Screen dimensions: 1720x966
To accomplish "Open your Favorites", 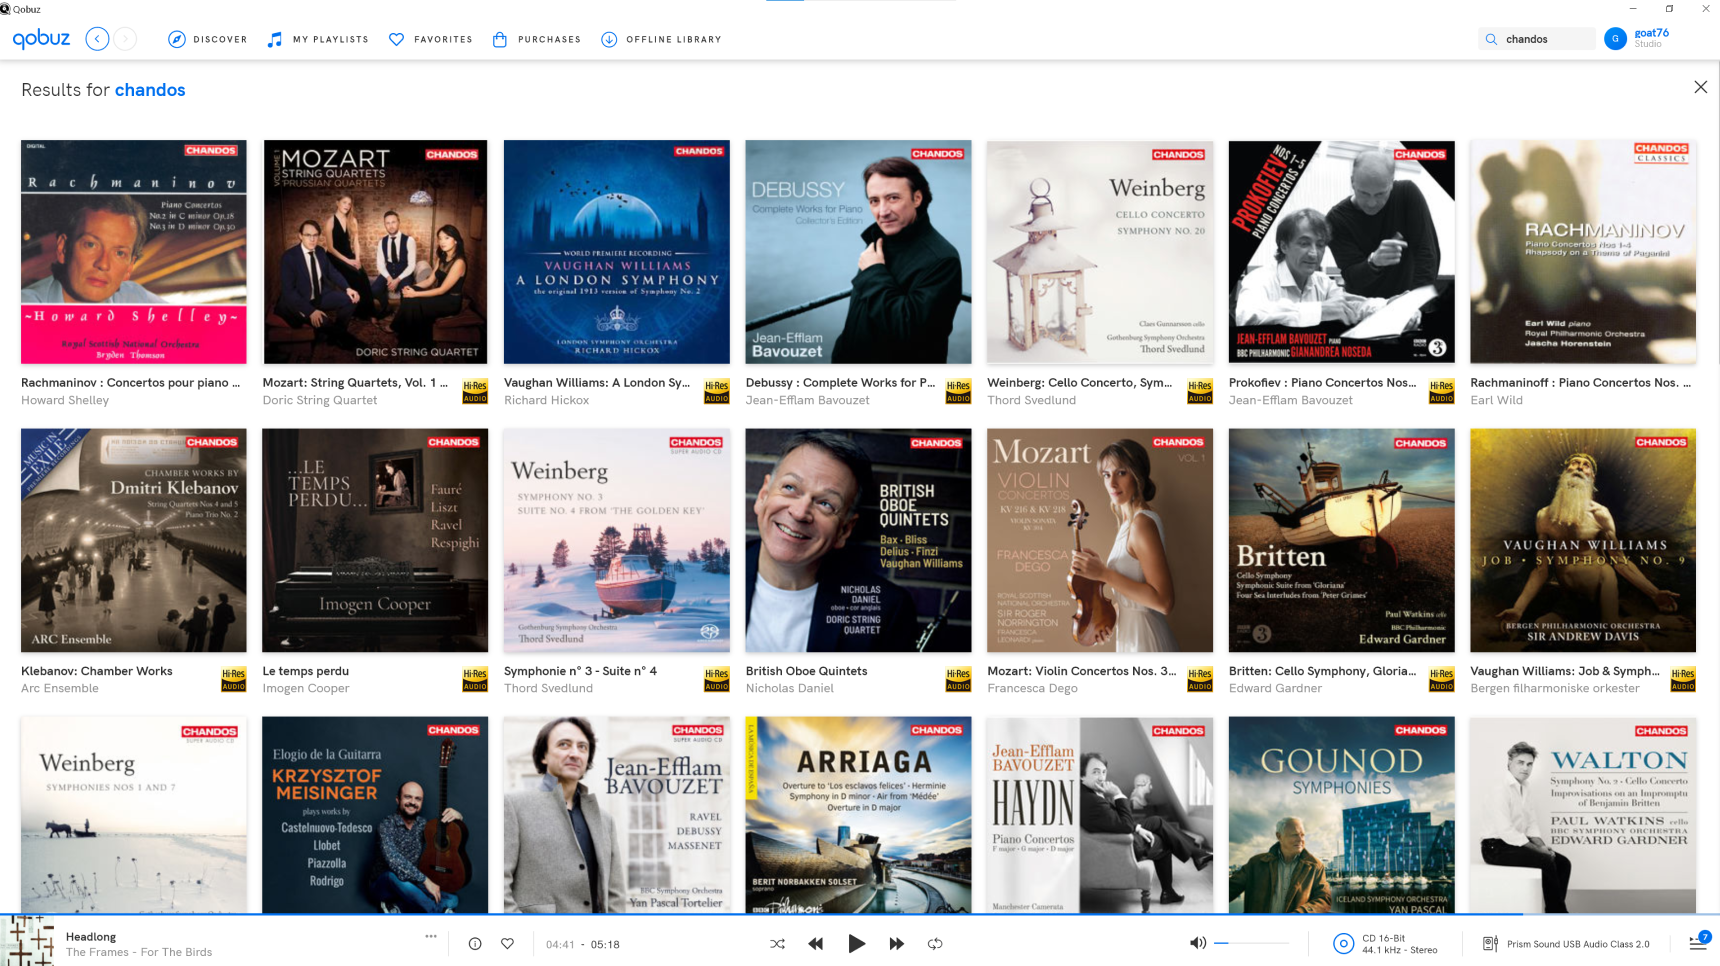I will (431, 39).
